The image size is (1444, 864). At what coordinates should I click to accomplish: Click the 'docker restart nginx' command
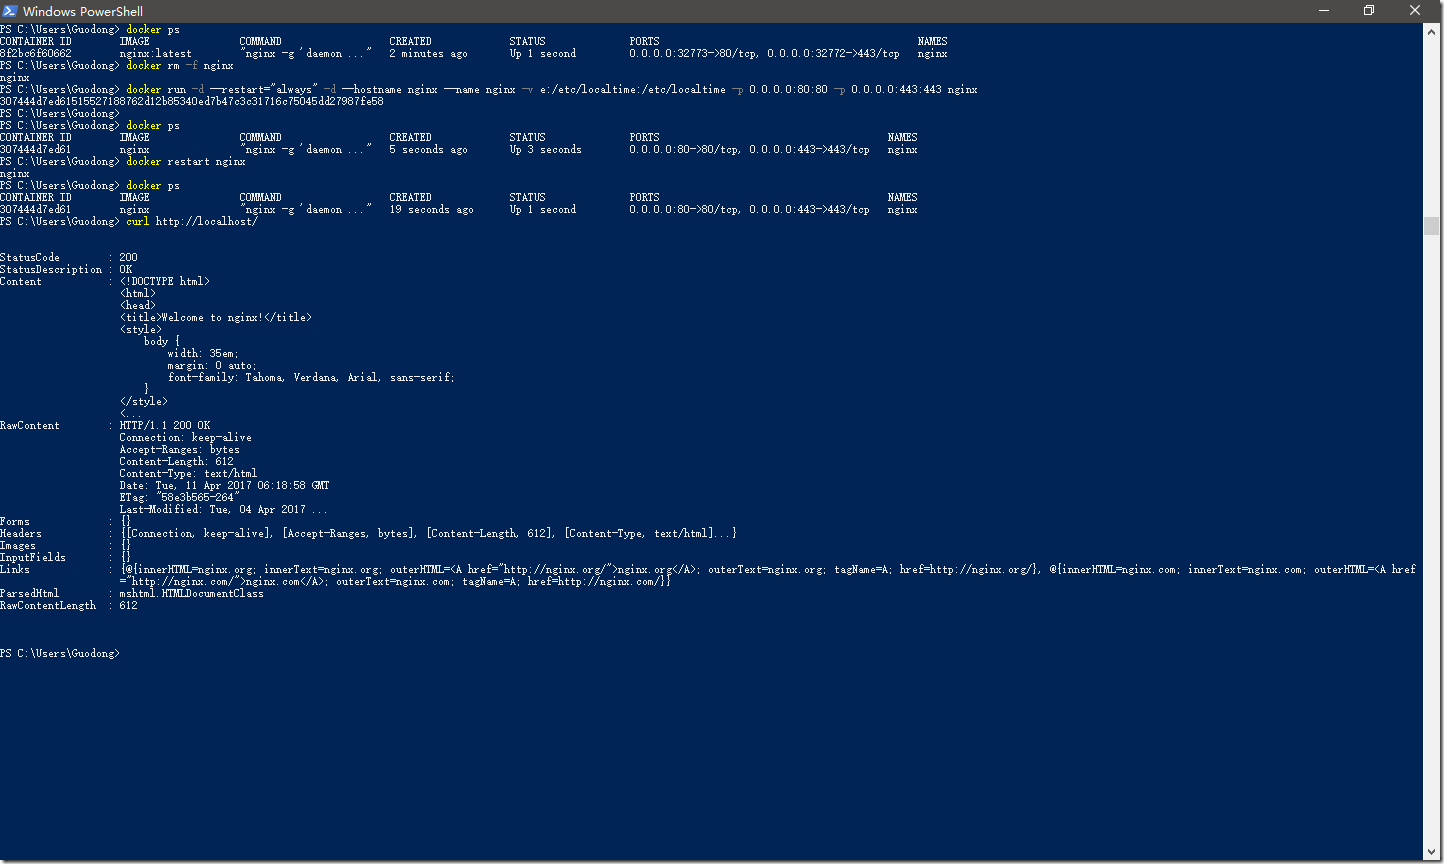pos(186,162)
